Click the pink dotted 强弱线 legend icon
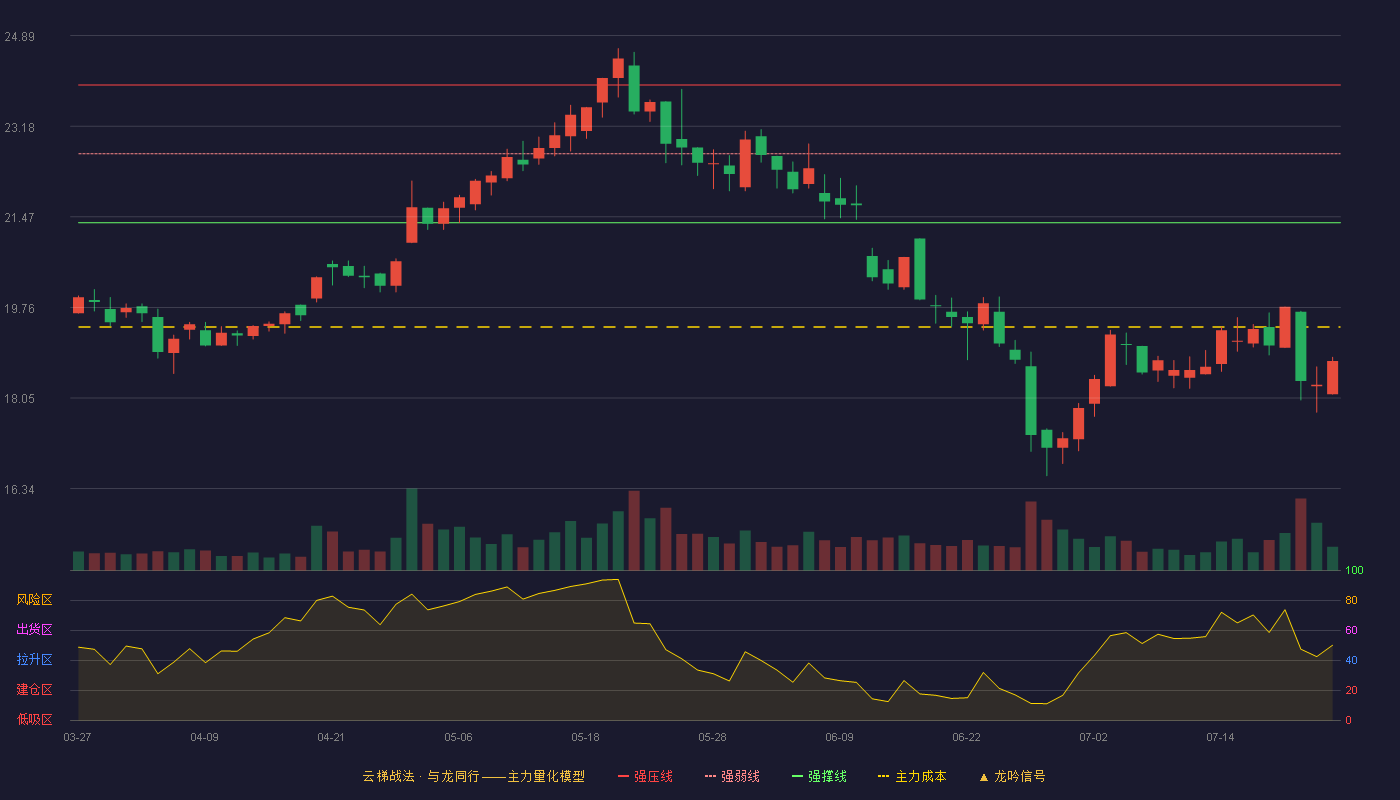1400x800 pixels. 710,776
